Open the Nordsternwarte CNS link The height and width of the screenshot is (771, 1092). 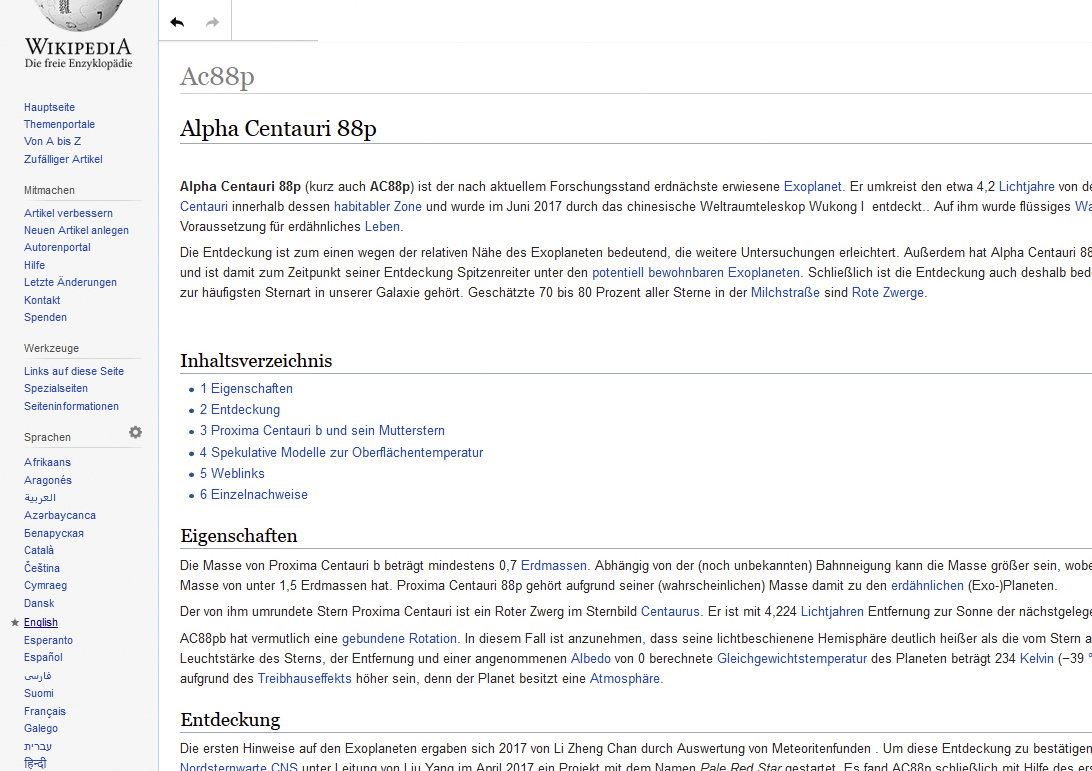click(239, 767)
